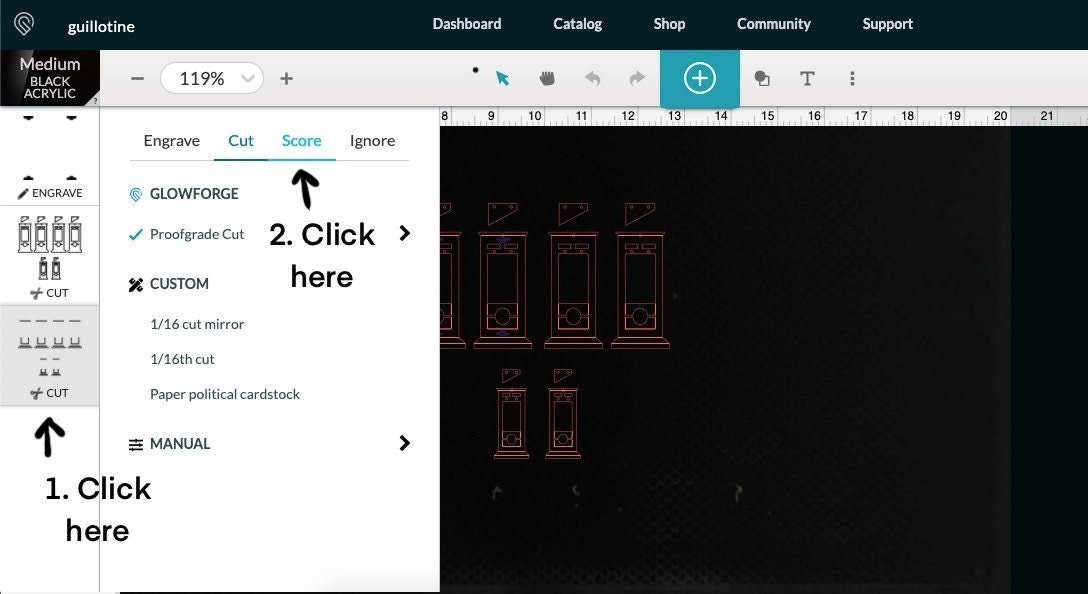Select the Ignore tab

coord(372,141)
